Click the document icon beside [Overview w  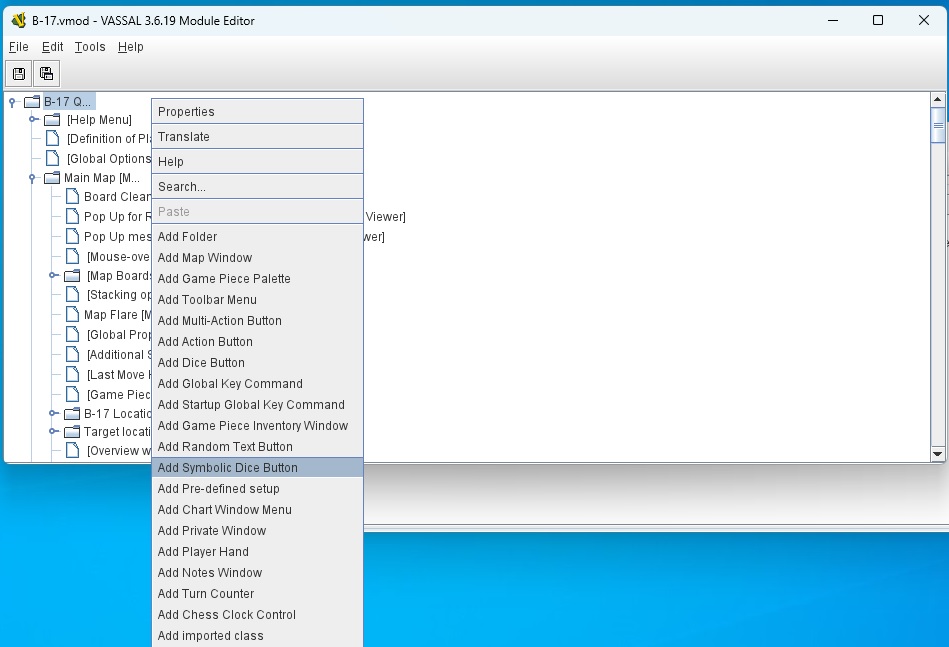pyautogui.click(x=73, y=450)
